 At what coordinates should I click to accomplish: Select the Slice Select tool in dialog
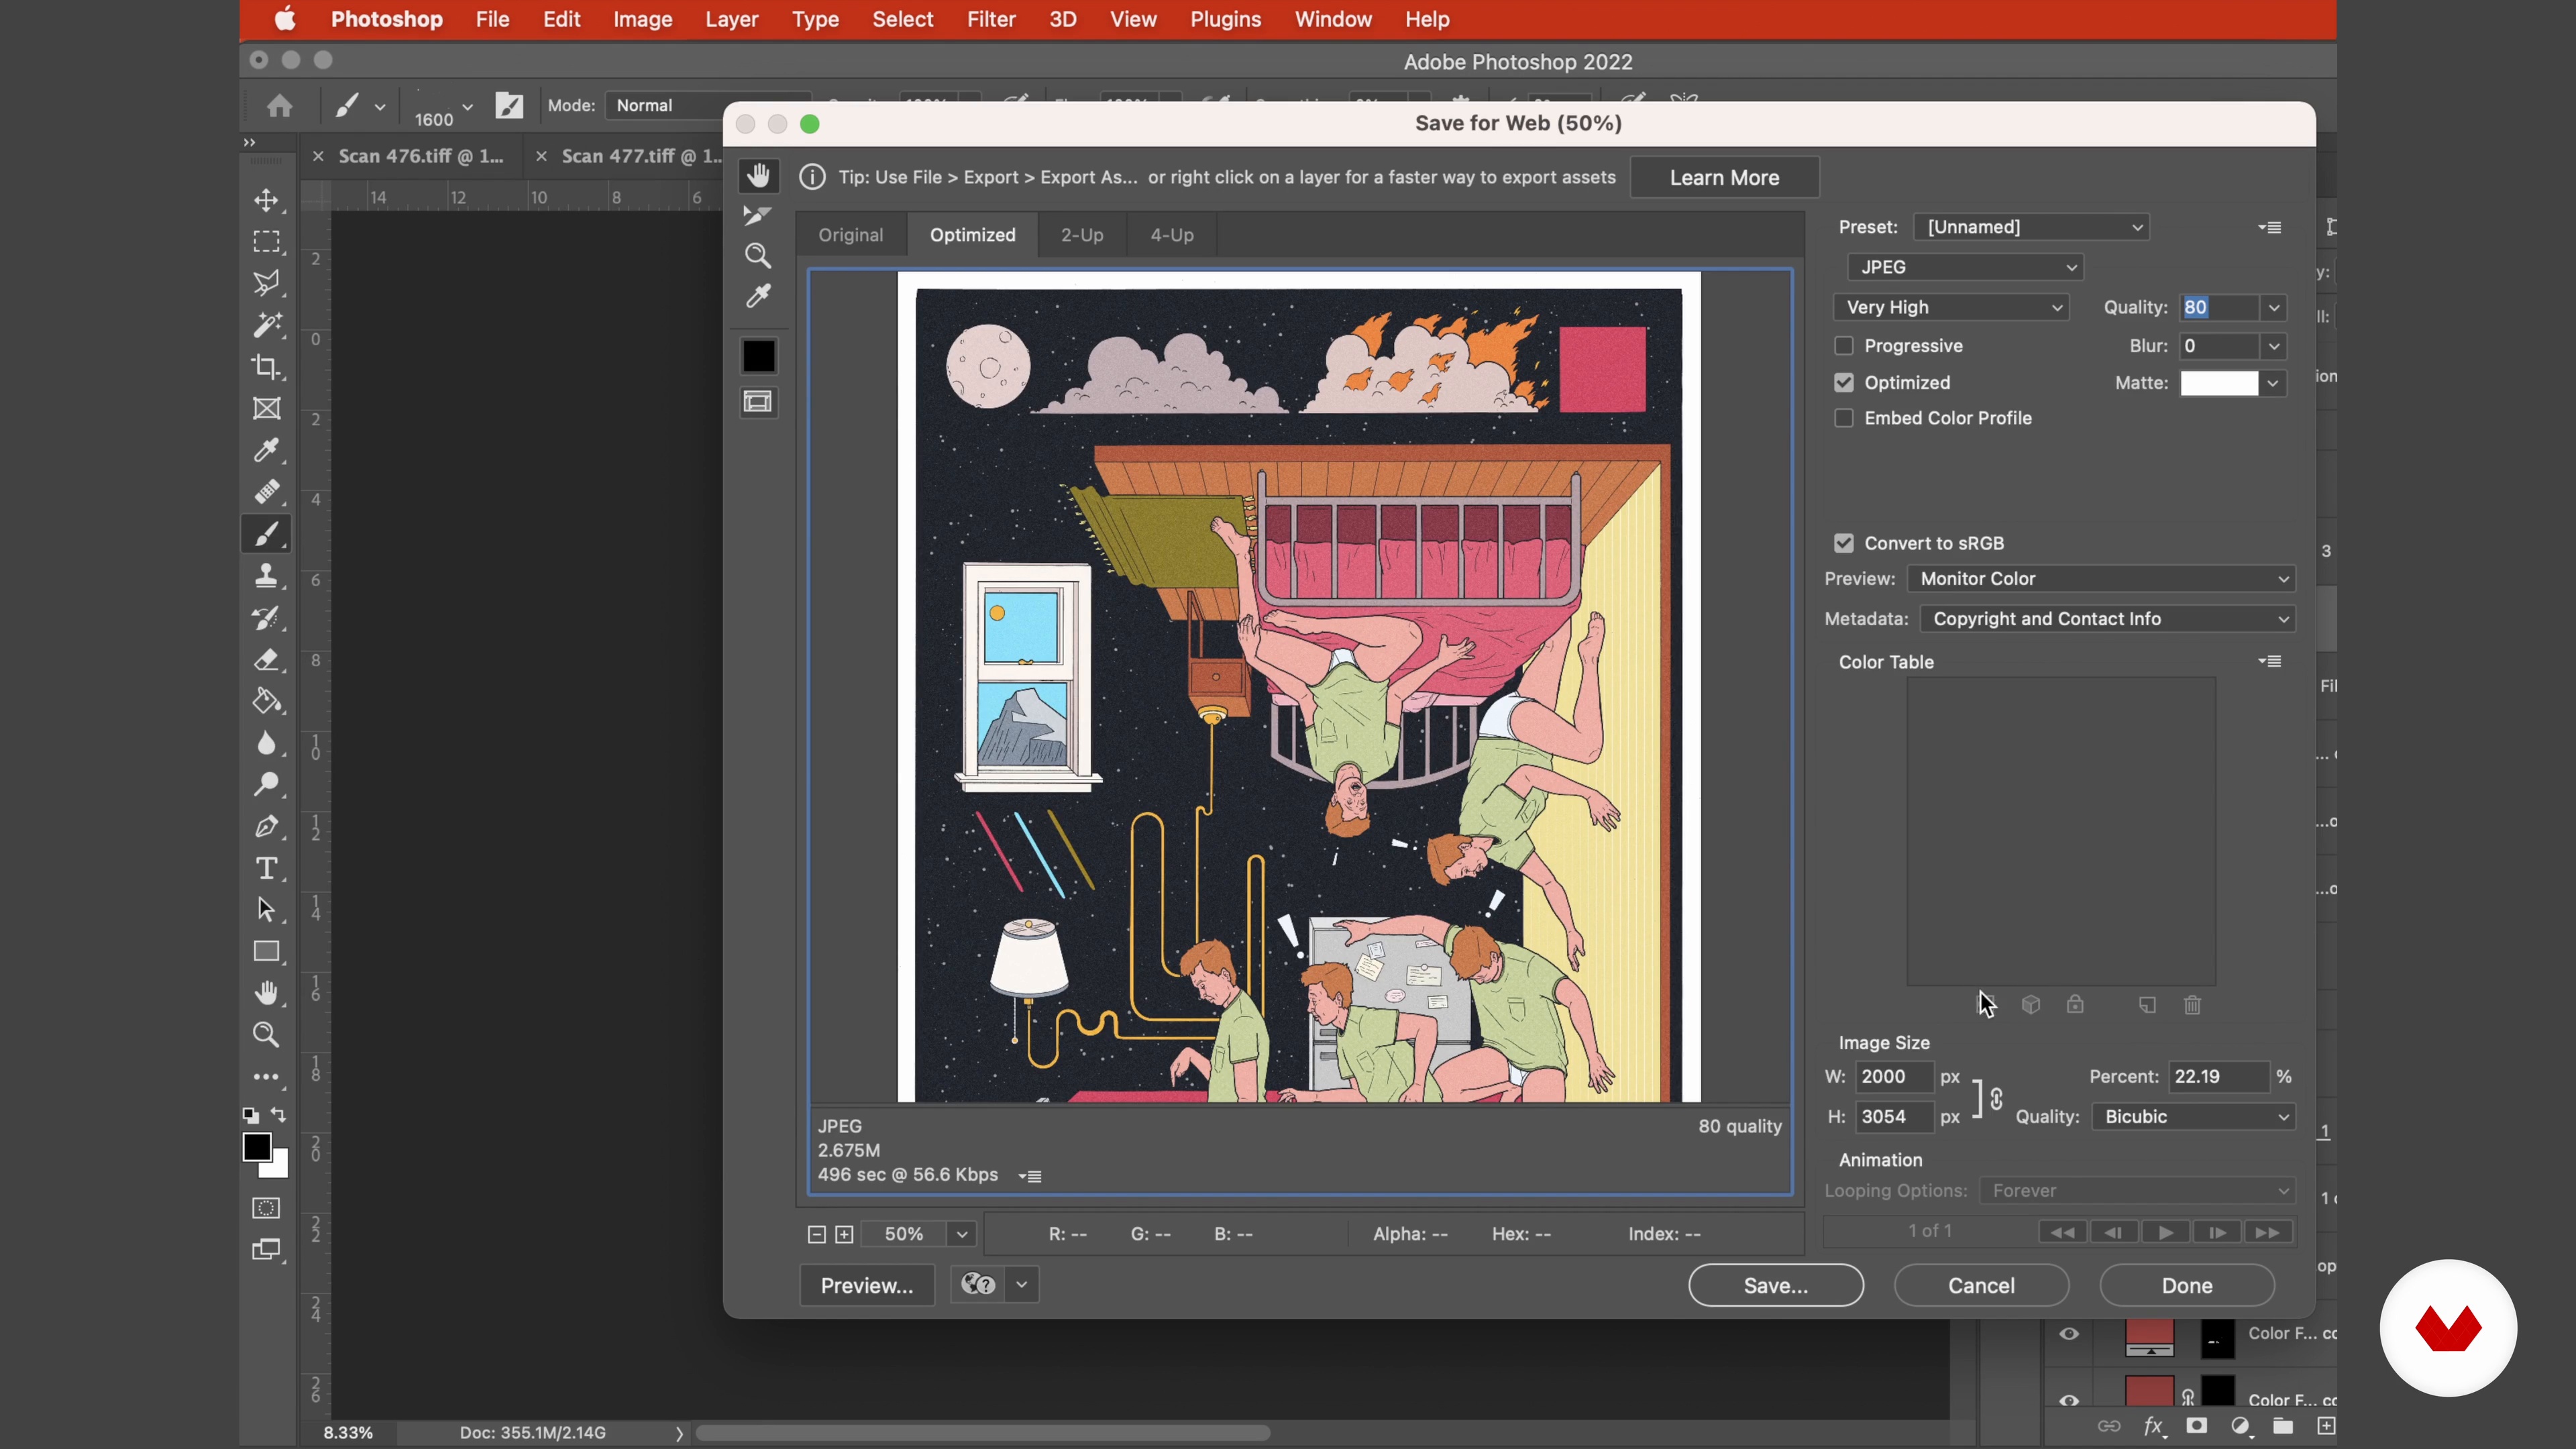pyautogui.click(x=758, y=215)
